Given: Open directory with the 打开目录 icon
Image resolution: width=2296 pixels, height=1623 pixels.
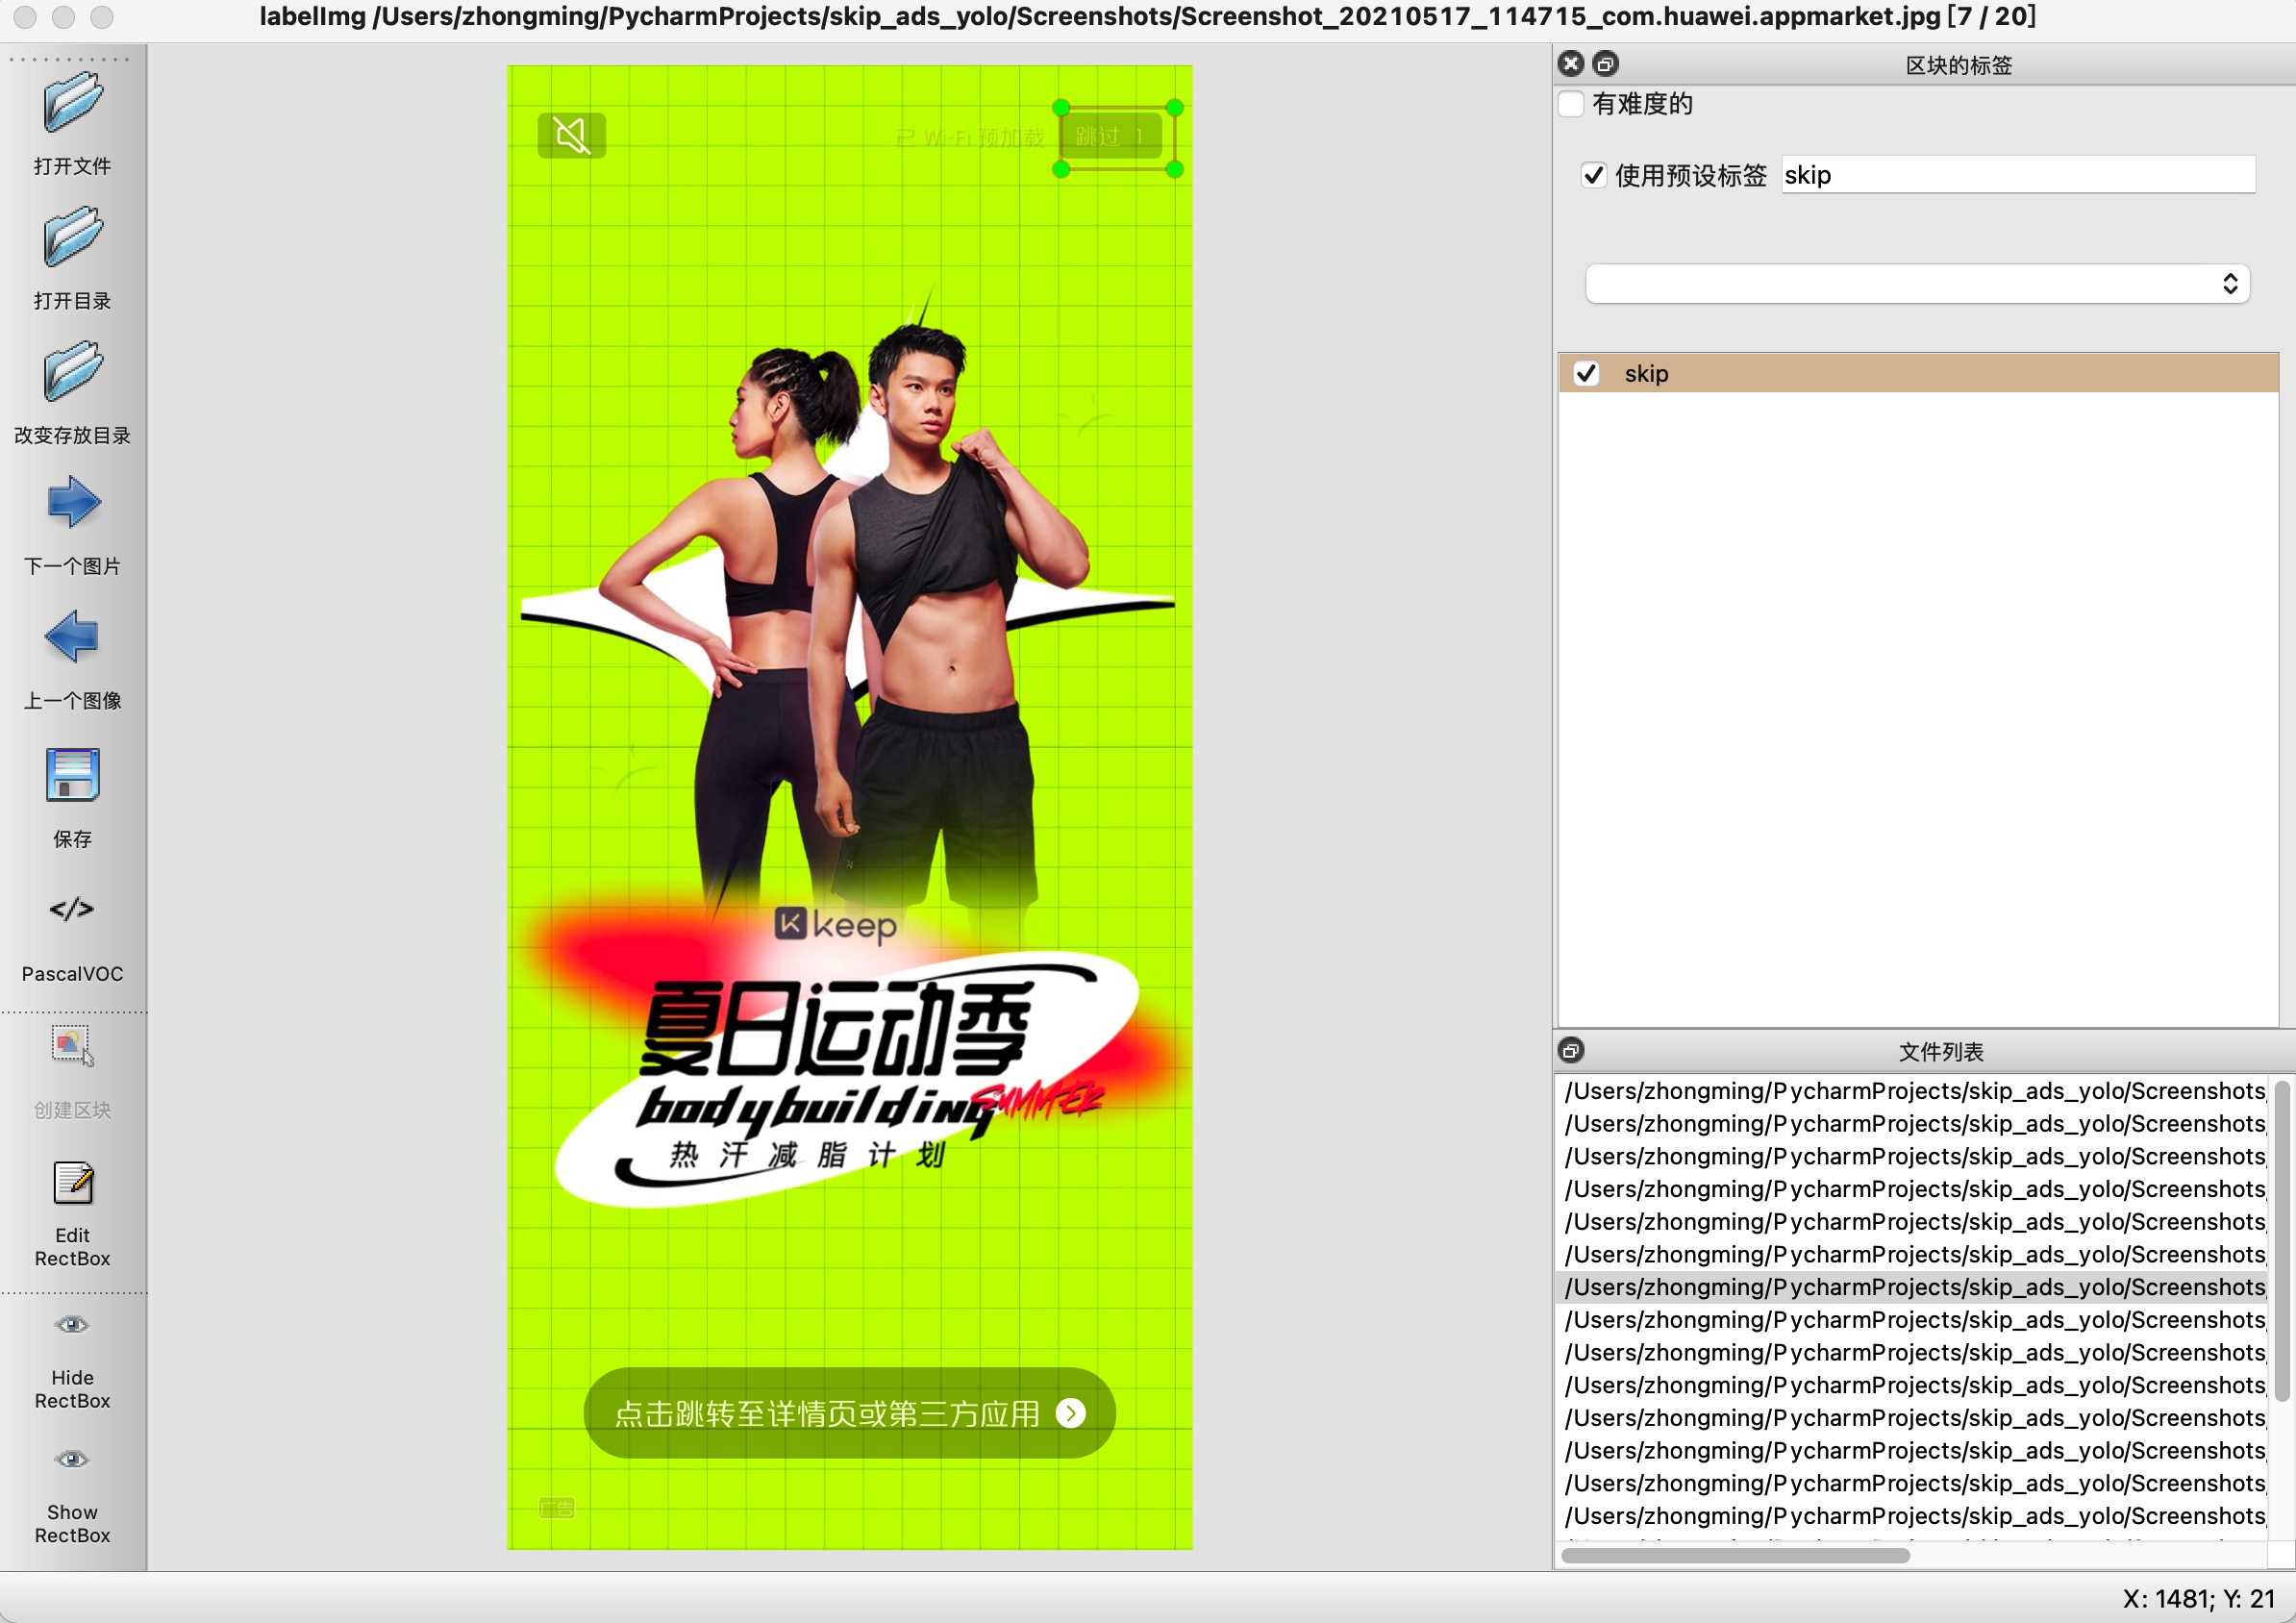Looking at the screenshot, I should click(72, 238).
